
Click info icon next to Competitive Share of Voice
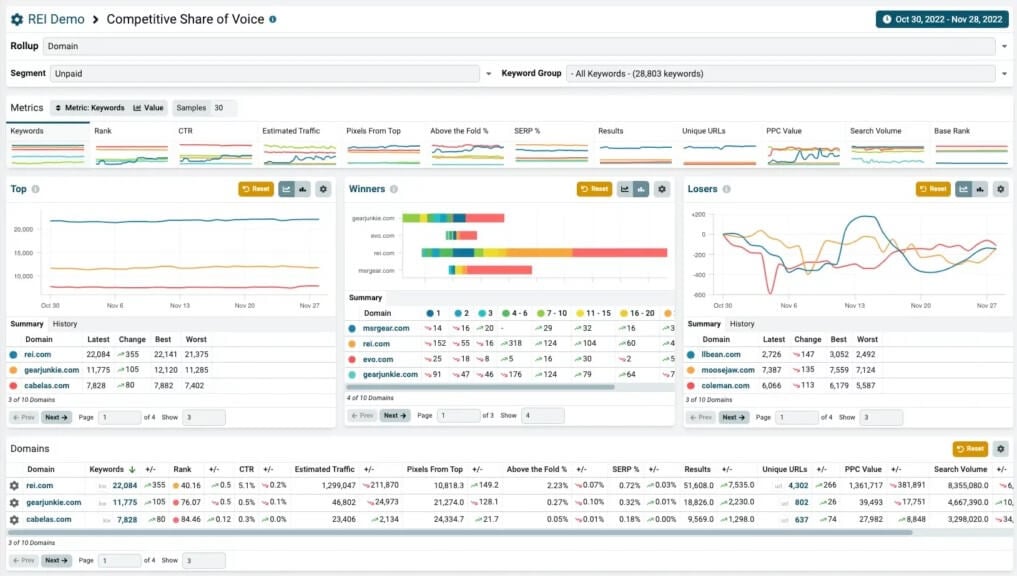273,19
